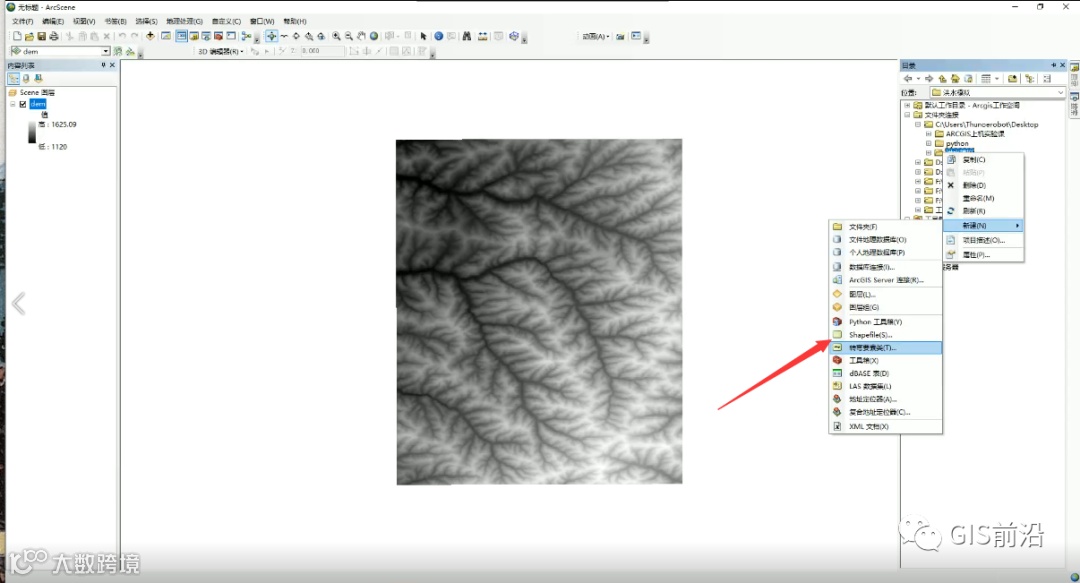1080x583 pixels.
Task: Click the Zoom Out tool
Action: (x=349, y=36)
